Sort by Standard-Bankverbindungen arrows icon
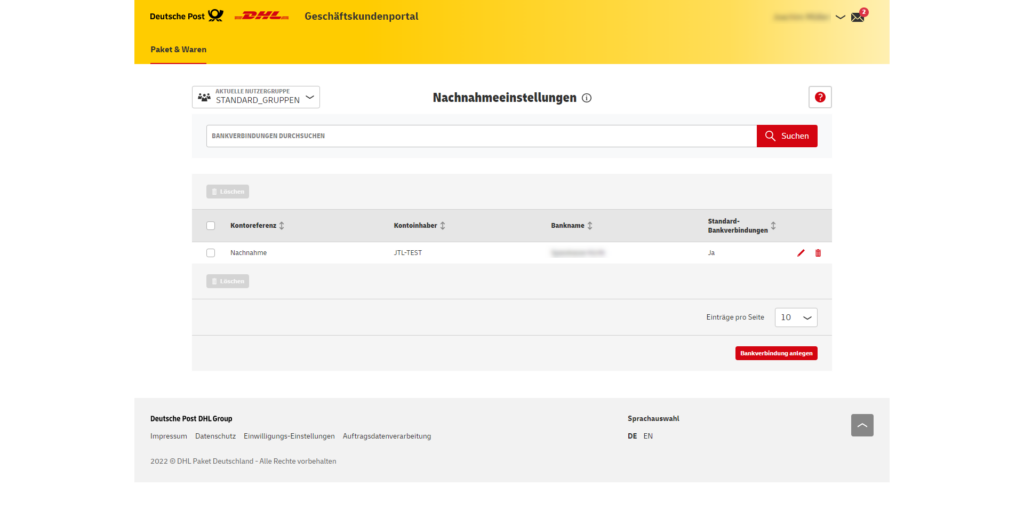1024x517 pixels. [x=773, y=226]
